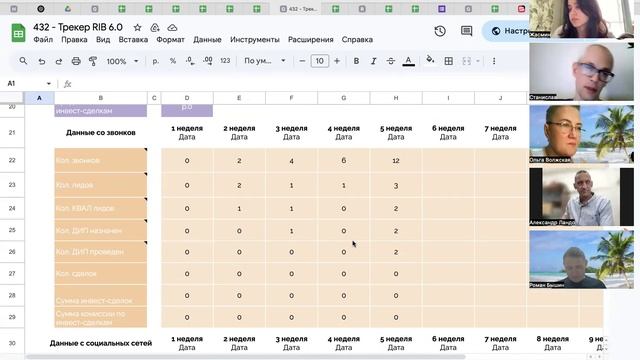Click the Настройки доступа share button
640x360 pixels.
pyautogui.click(x=507, y=31)
